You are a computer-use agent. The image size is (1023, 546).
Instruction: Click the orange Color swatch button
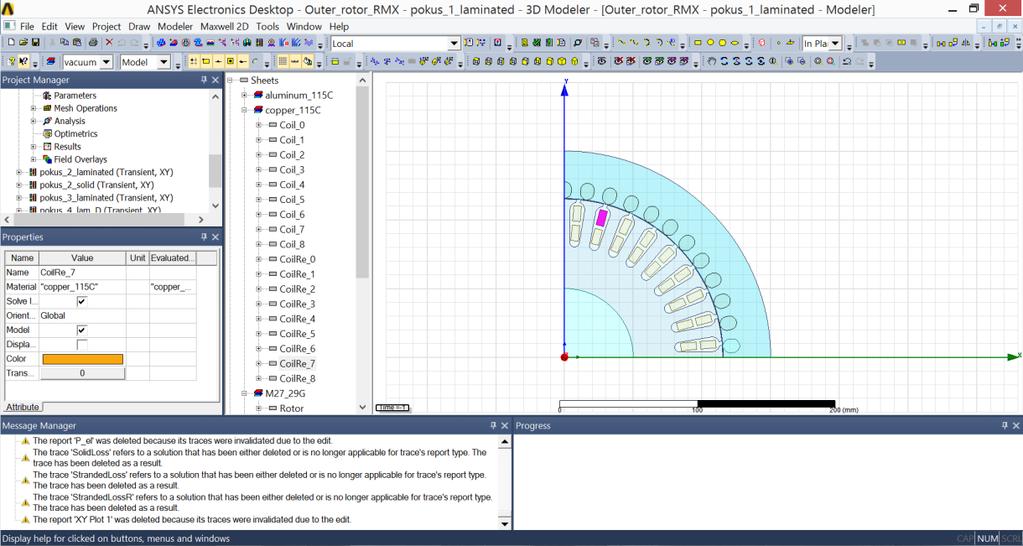82,359
